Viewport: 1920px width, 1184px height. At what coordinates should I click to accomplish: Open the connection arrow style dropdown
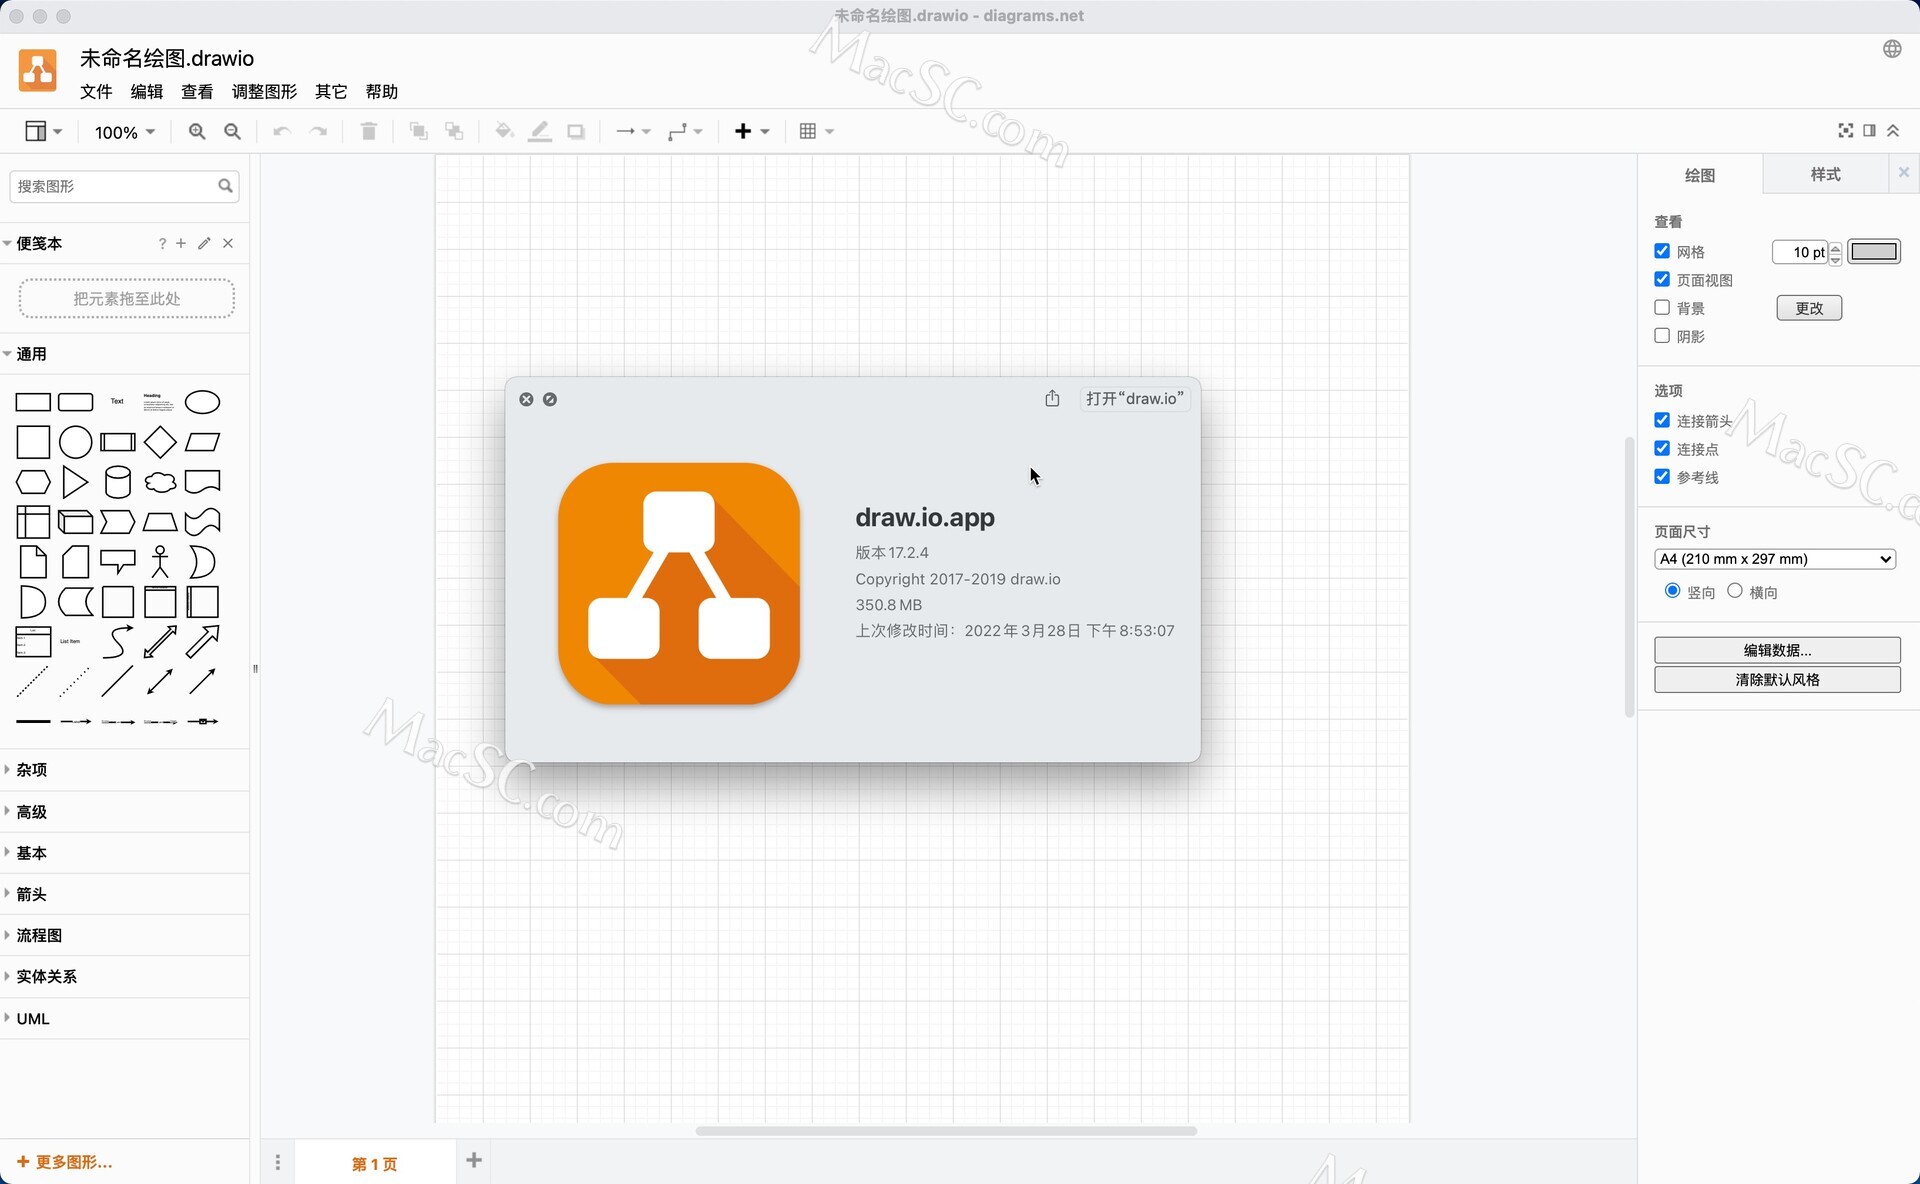pyautogui.click(x=633, y=131)
